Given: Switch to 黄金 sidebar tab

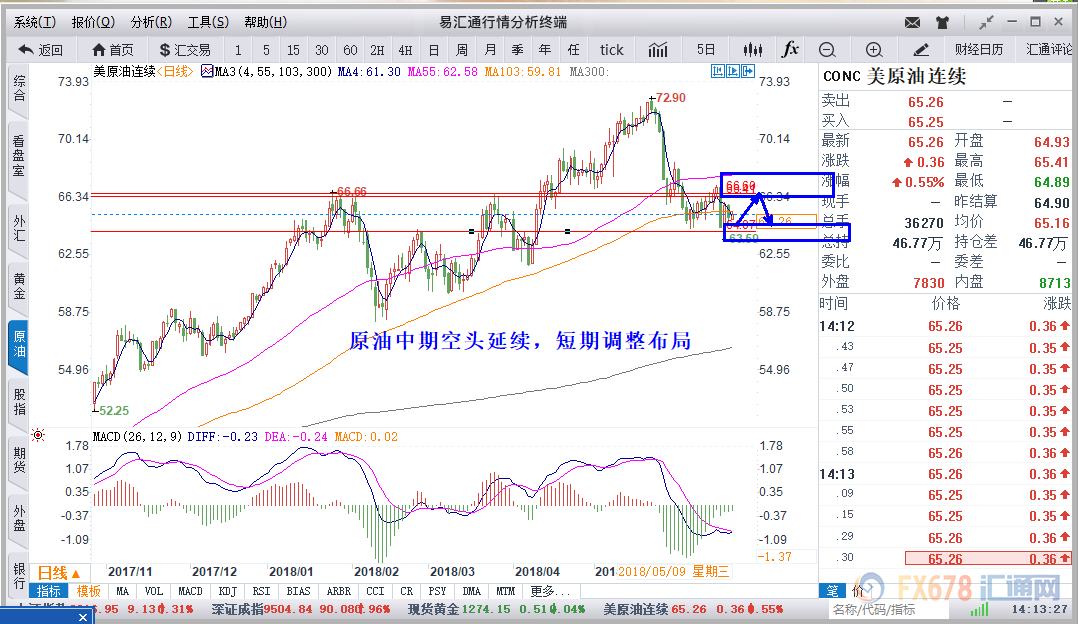Looking at the screenshot, I should pyautogui.click(x=19, y=286).
